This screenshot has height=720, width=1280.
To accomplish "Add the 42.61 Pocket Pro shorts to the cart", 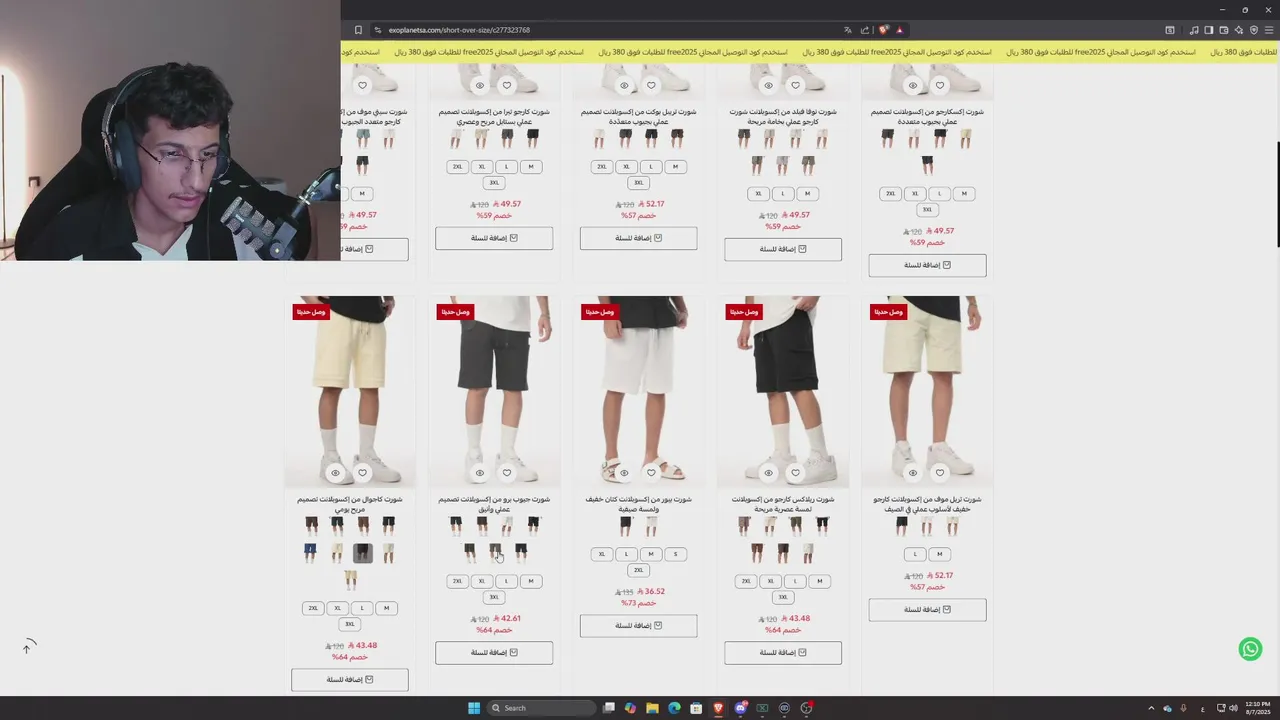I will coord(494,653).
